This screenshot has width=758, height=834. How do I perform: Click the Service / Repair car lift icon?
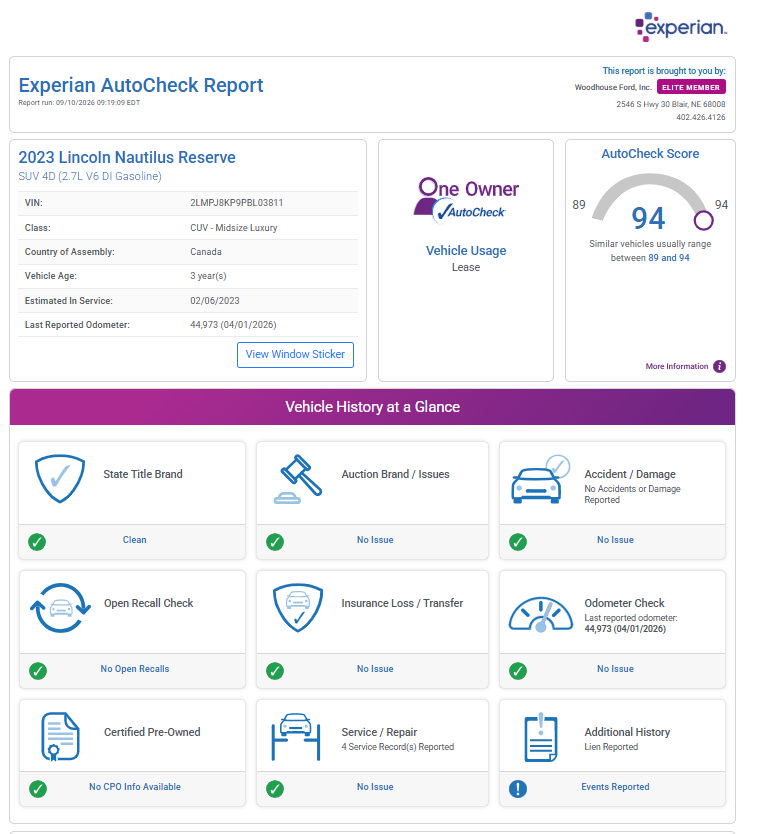296,737
